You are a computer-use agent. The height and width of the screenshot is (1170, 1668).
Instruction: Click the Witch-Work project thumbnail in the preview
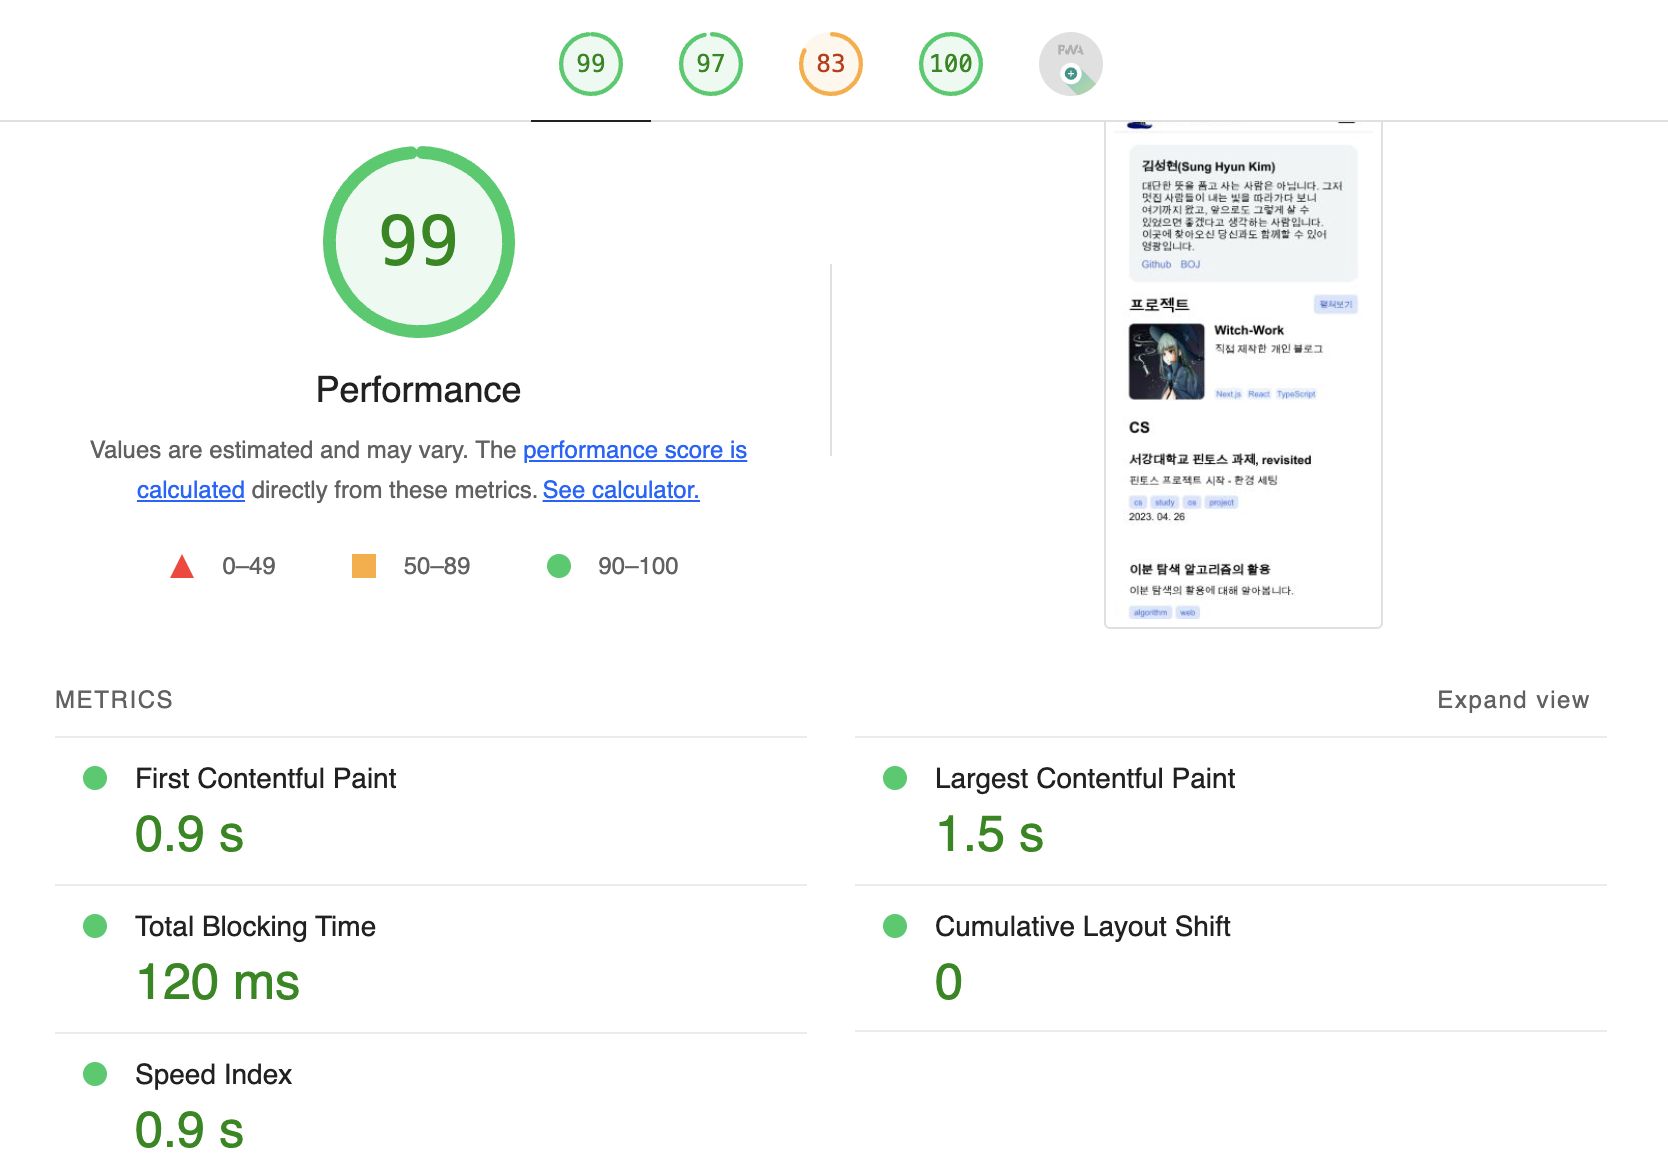click(x=1166, y=361)
